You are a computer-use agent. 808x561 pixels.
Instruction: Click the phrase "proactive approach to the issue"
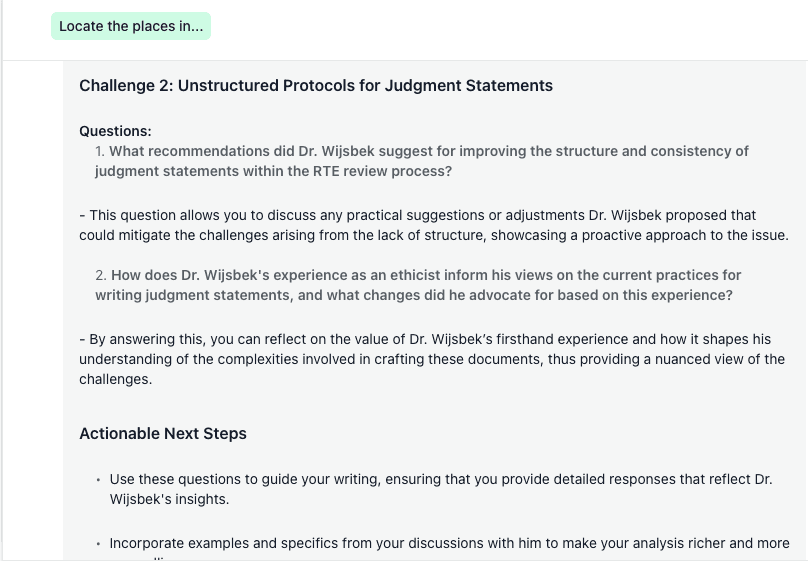coord(685,235)
